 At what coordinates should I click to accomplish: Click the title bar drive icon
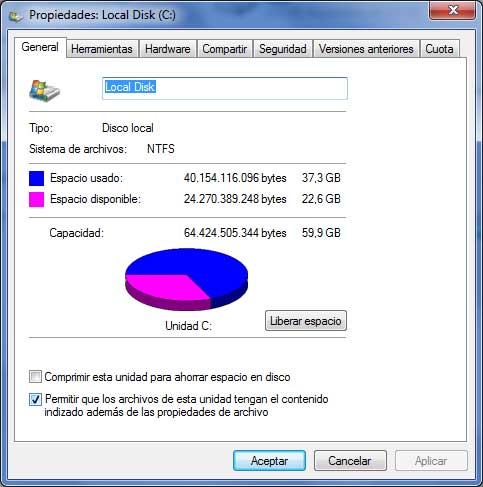point(15,16)
